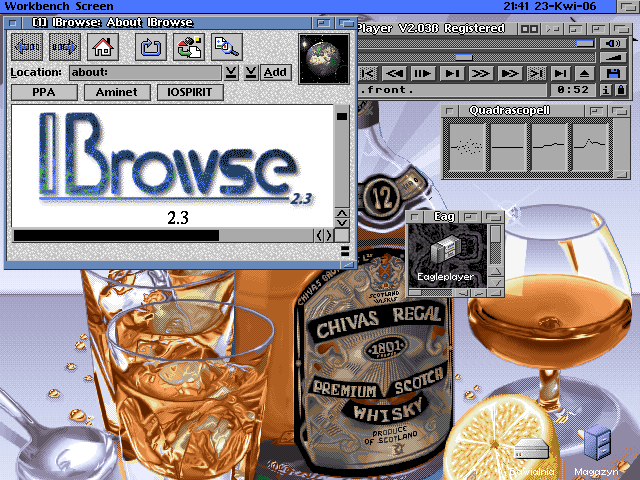Toggle pause/play in the player
The width and height of the screenshot is (640, 480).
423,73
